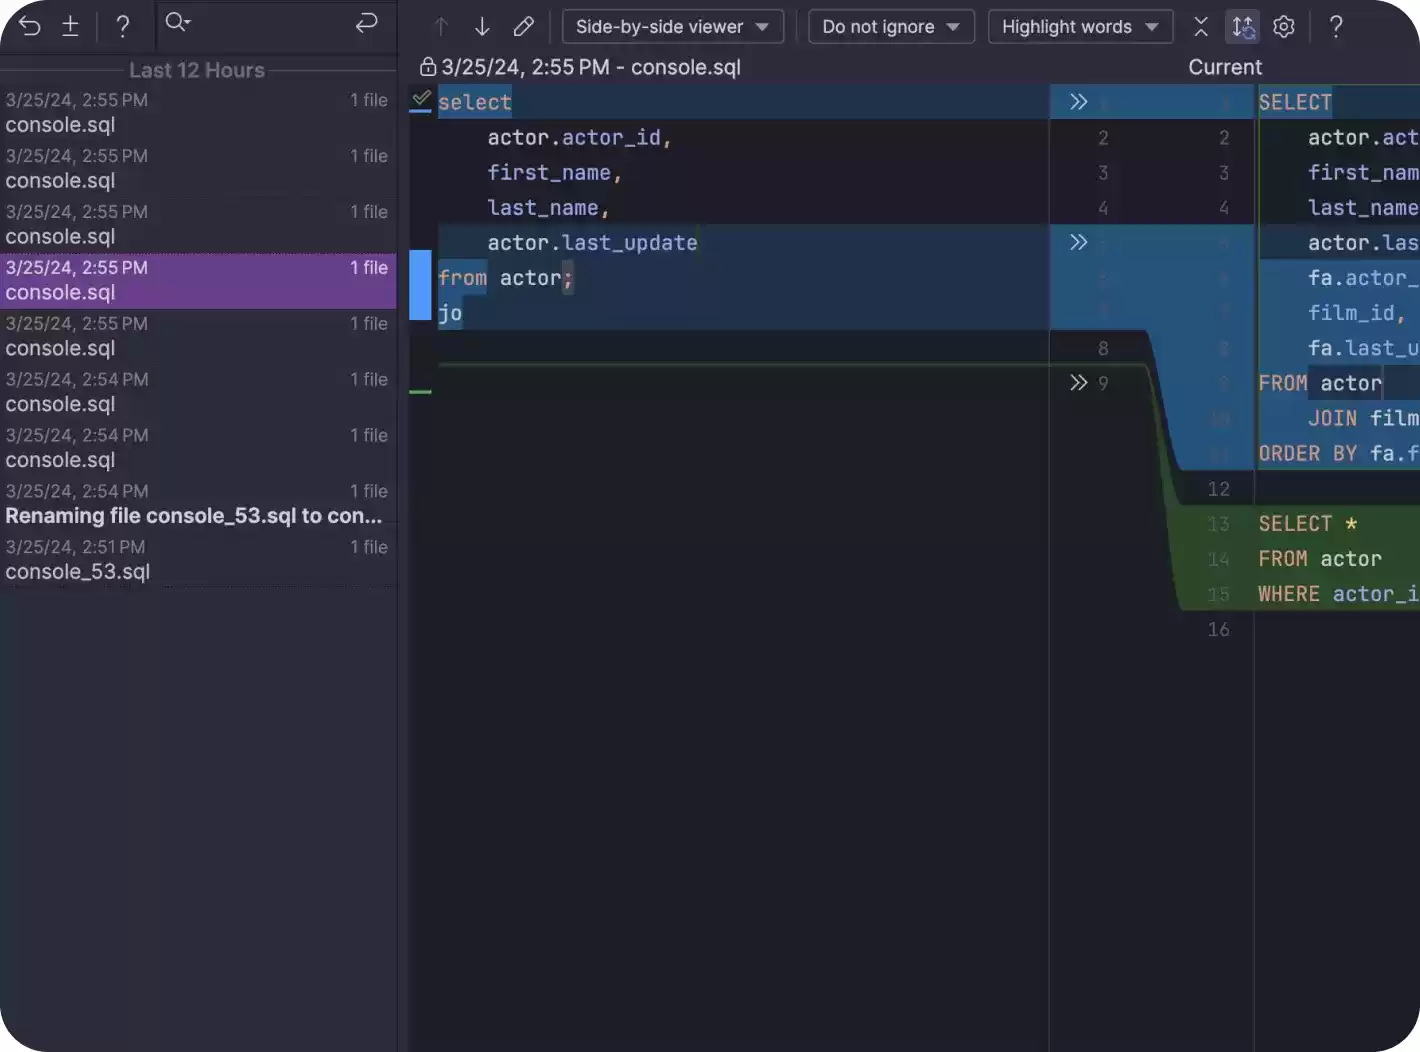The width and height of the screenshot is (1420, 1052).
Task: Click the rightmost curved arrow above the history list
Action: pos(366,24)
